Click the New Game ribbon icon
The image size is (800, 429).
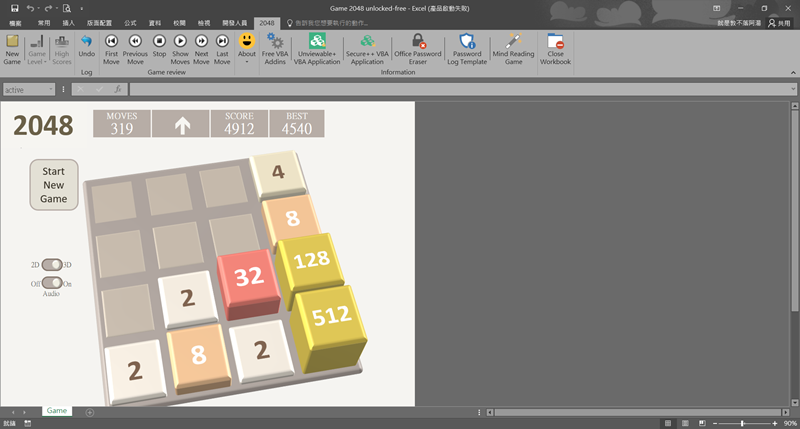click(12, 46)
